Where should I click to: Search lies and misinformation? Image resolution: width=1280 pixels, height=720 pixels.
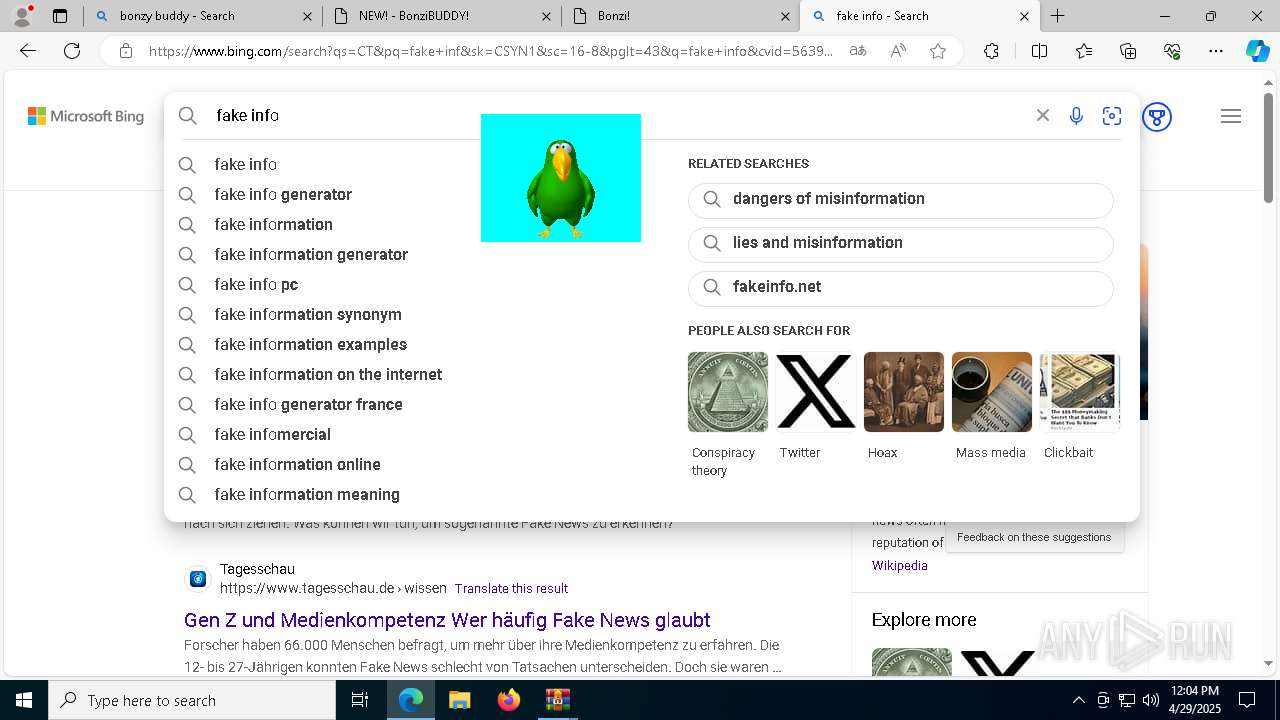click(x=900, y=243)
